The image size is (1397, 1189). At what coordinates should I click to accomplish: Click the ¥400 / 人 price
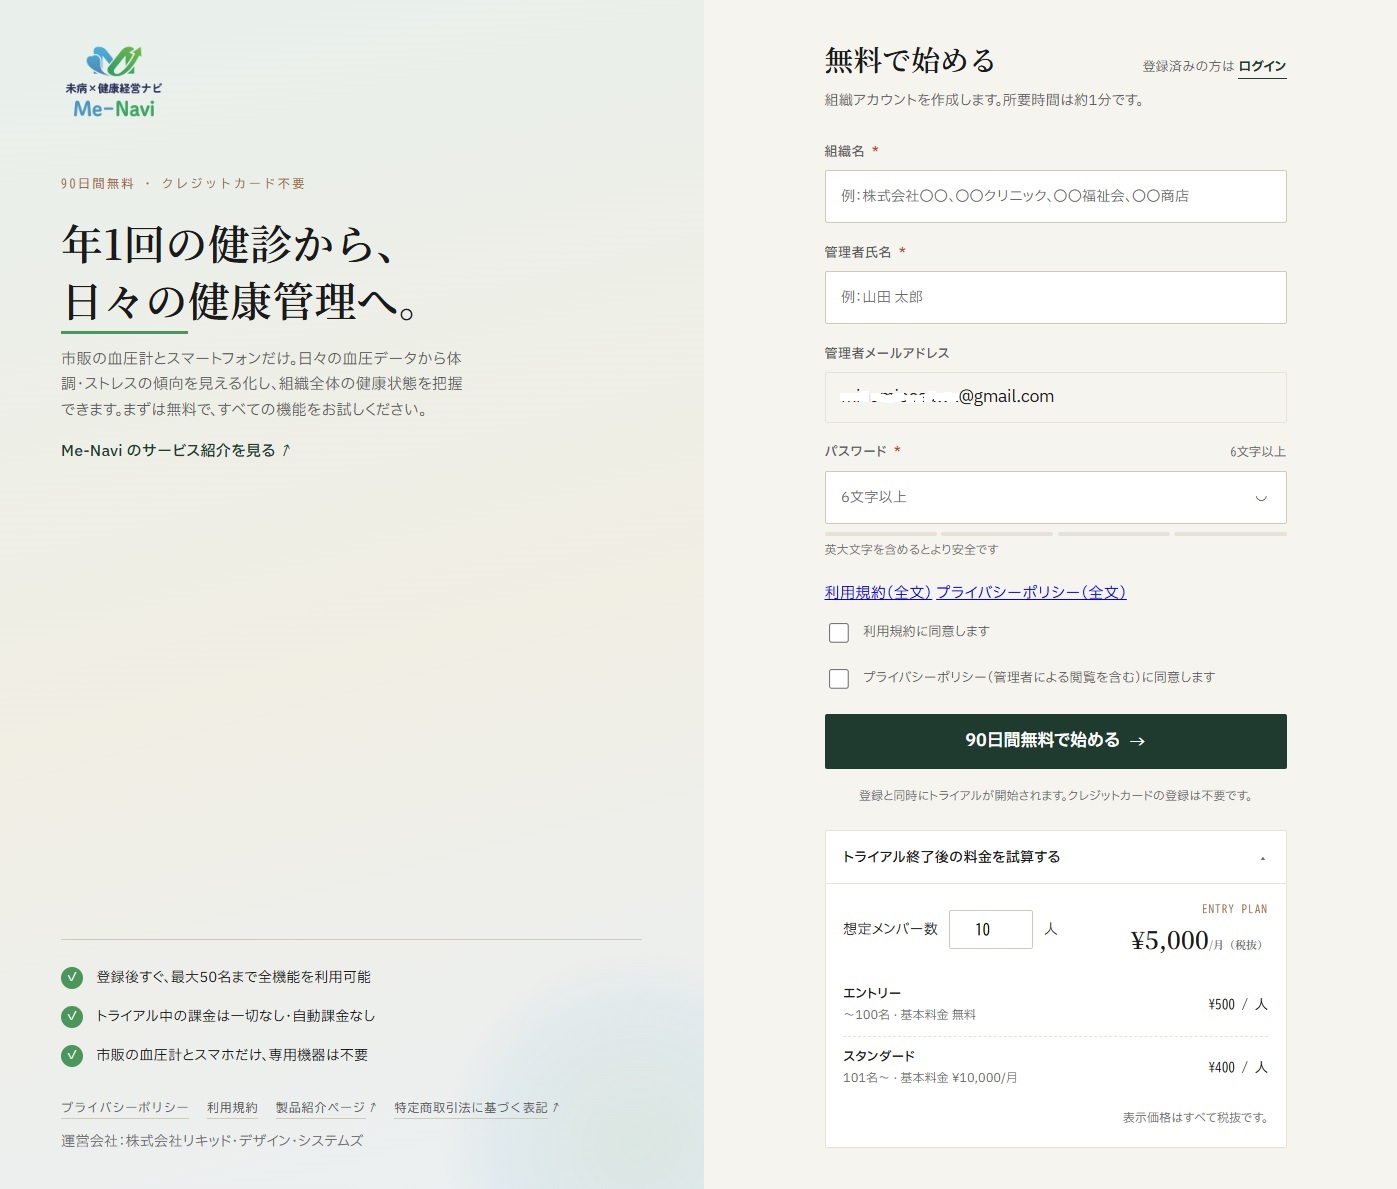(x=1238, y=1067)
